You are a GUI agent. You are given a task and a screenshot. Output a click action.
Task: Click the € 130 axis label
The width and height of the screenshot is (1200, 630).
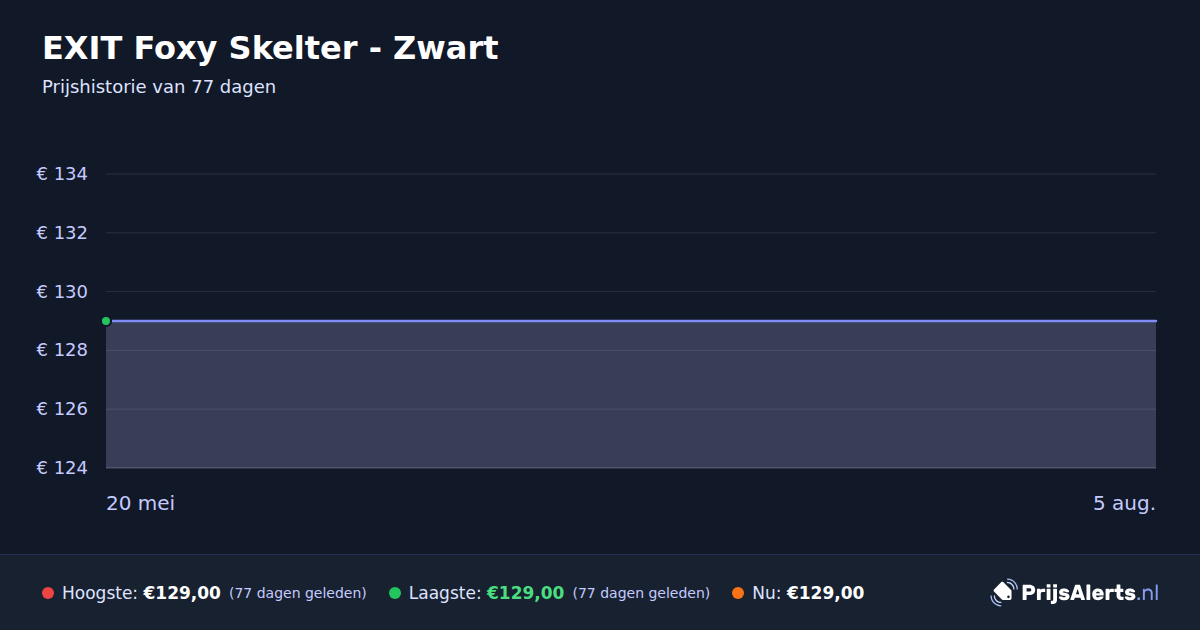62,292
